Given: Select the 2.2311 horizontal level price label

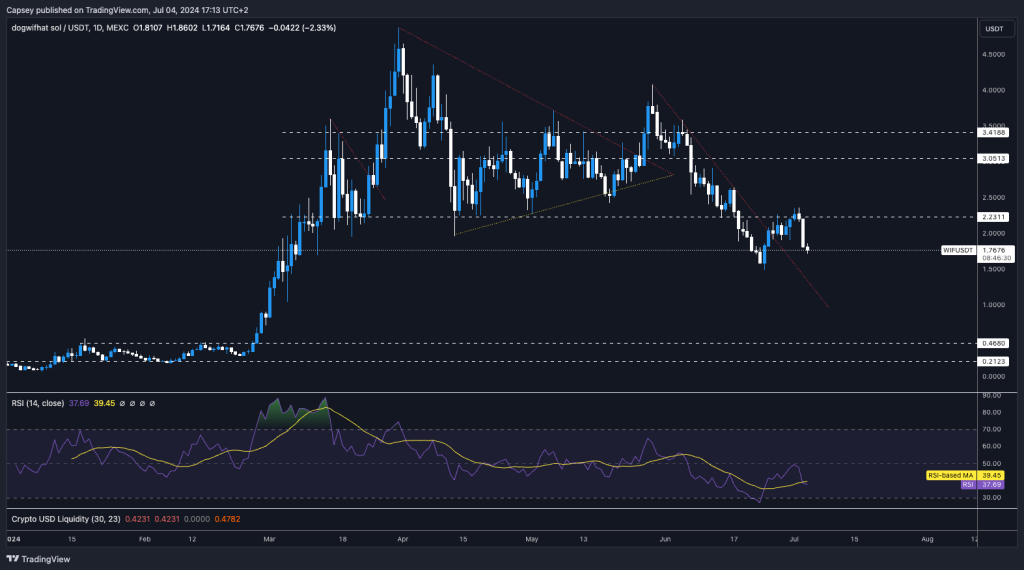Looking at the screenshot, I should [993, 217].
